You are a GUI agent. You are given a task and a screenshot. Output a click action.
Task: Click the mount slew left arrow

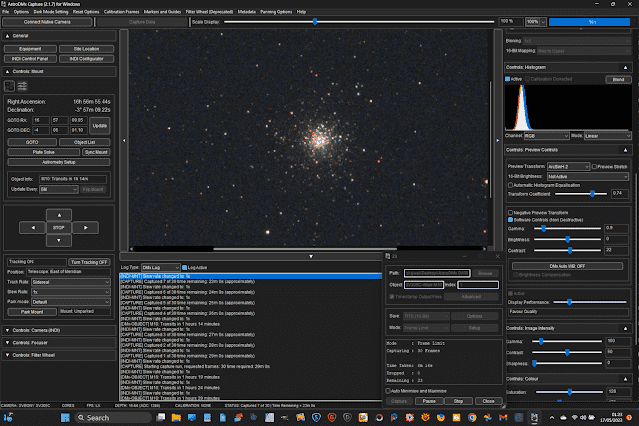click(x=33, y=228)
